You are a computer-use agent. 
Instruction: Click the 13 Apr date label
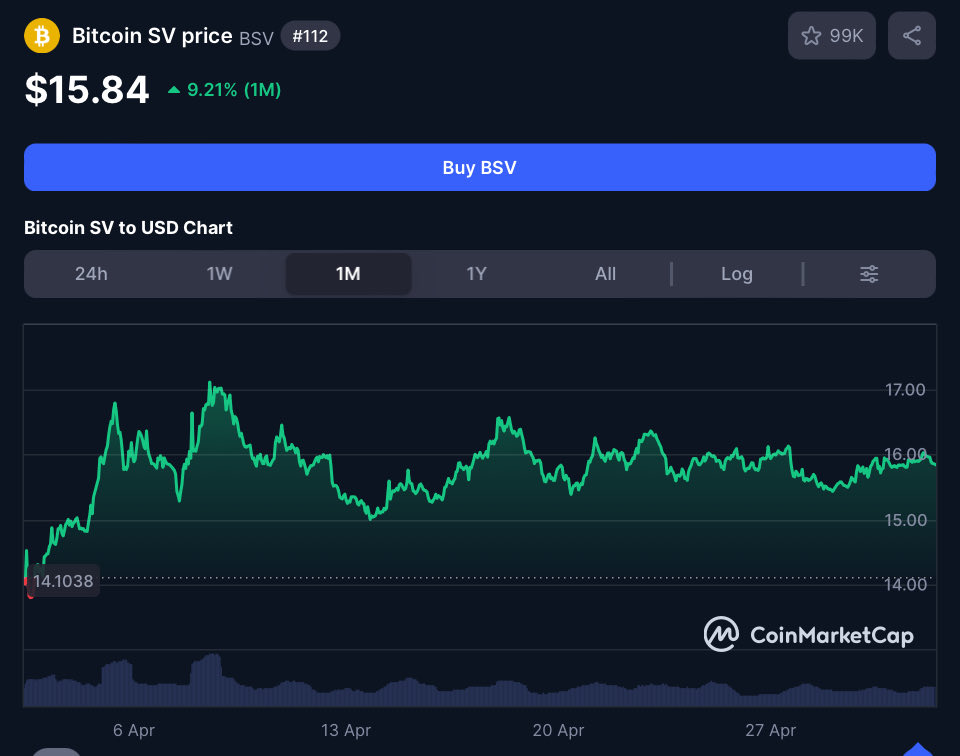click(346, 730)
